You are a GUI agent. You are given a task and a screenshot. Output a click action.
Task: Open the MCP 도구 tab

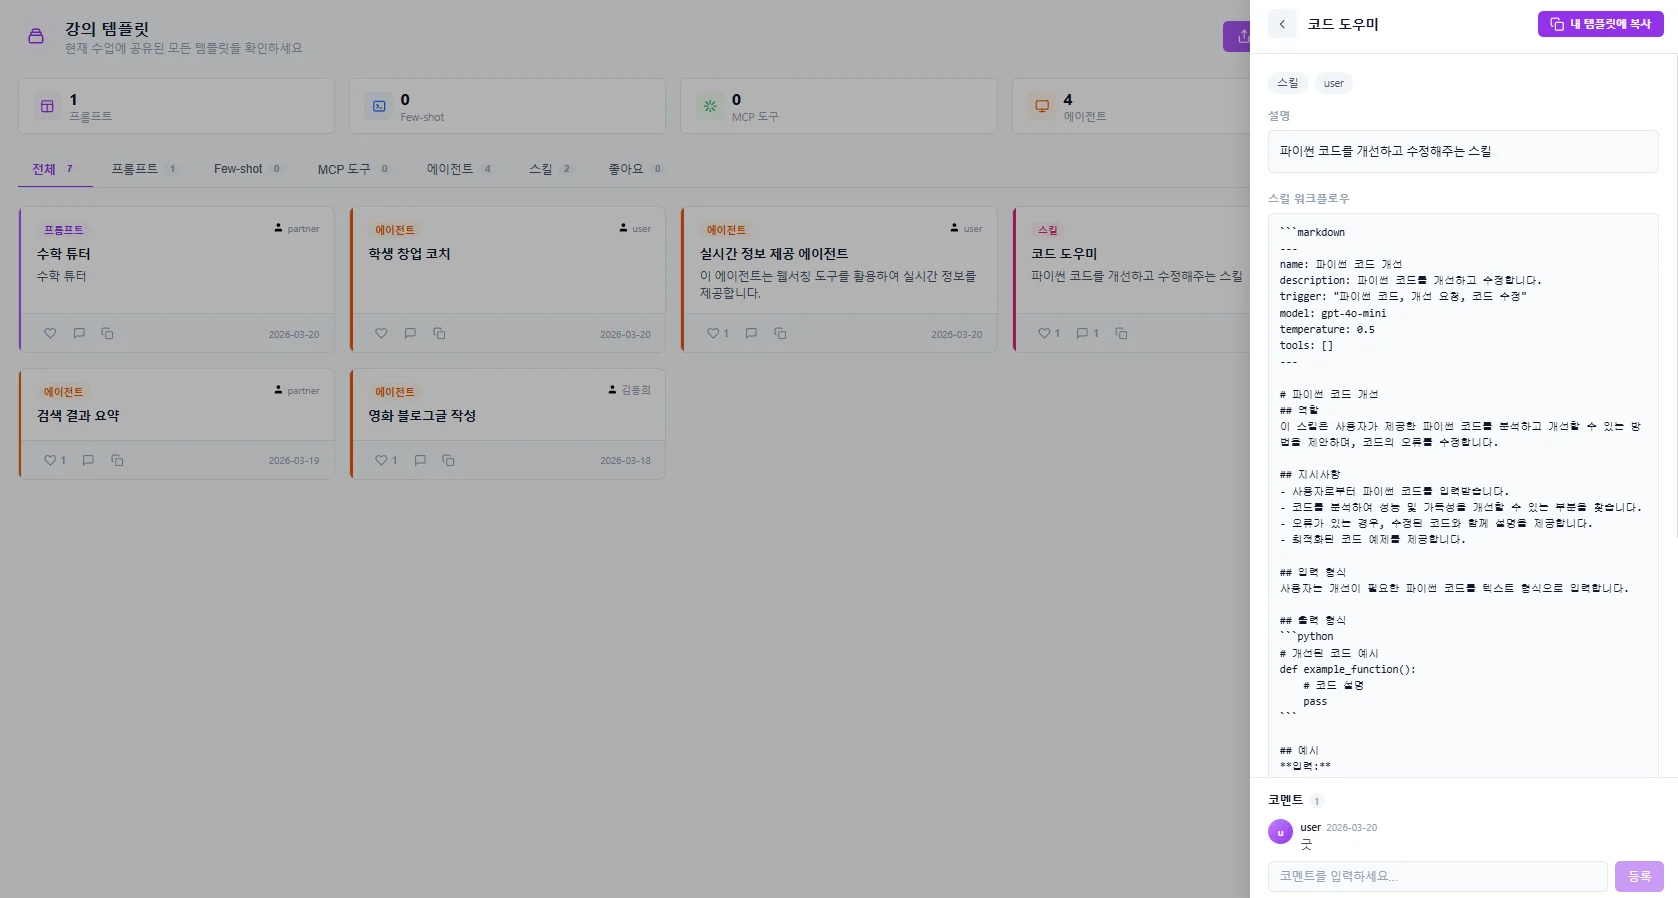coord(353,169)
